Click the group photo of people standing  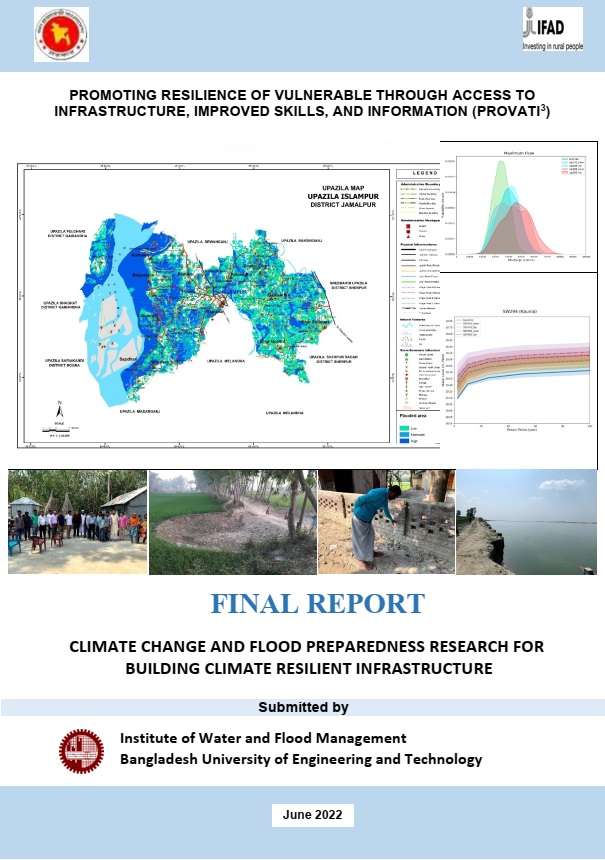[x=76, y=520]
